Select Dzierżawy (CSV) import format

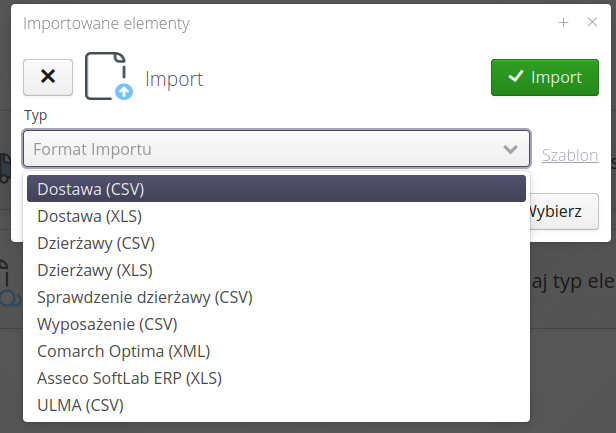(96, 243)
